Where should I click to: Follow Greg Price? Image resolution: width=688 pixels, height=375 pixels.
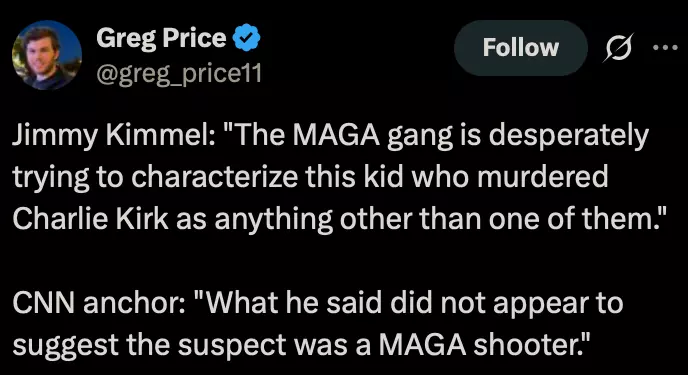click(x=521, y=48)
